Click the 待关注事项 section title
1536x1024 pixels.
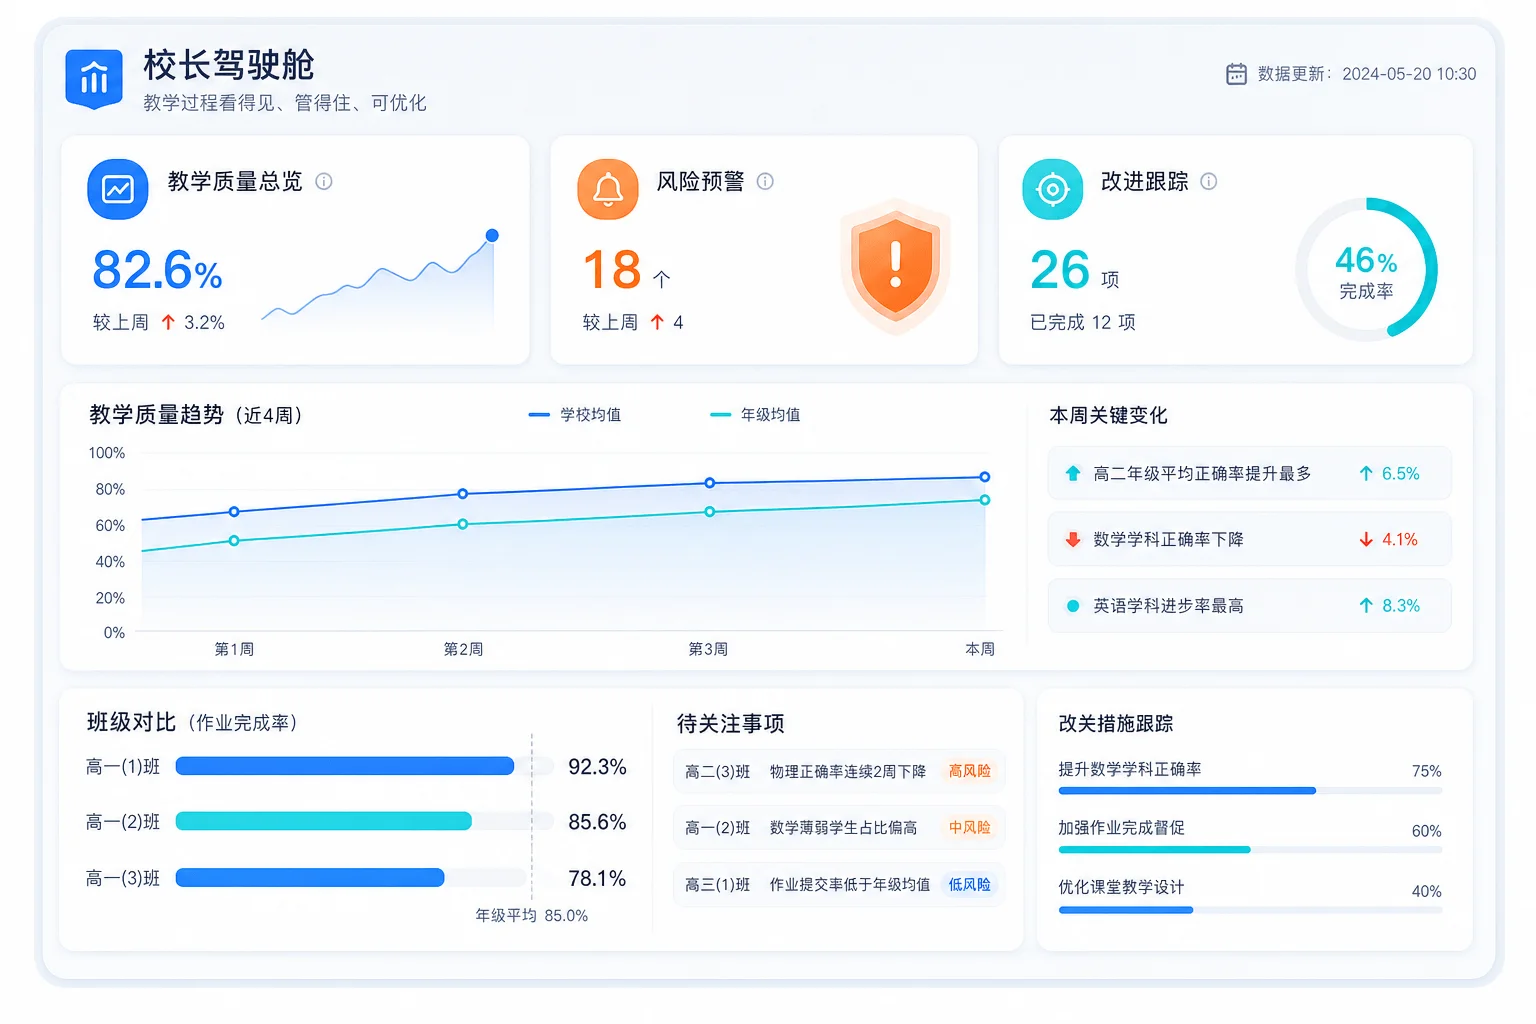coord(731,723)
